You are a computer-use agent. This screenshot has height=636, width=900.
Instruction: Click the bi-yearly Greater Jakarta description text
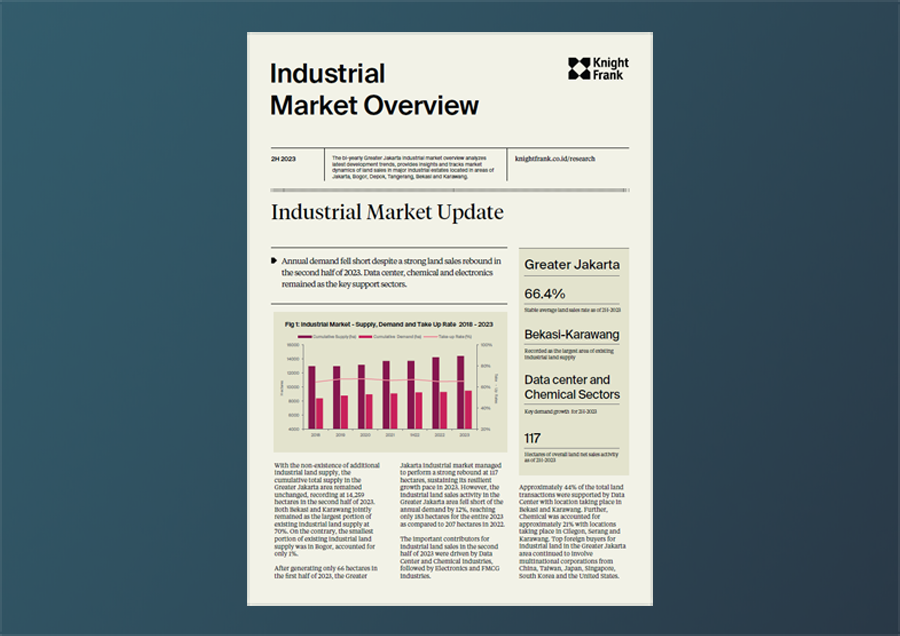(x=413, y=167)
